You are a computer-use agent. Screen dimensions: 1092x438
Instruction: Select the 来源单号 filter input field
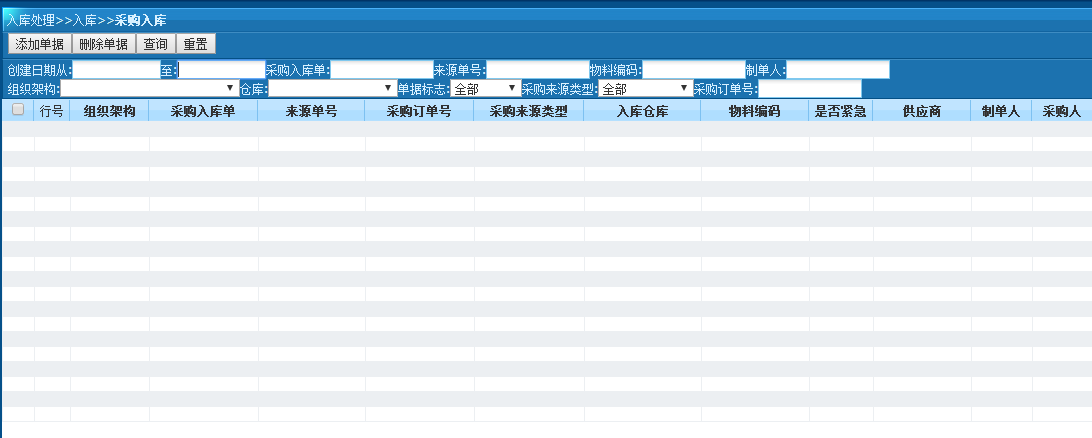(x=538, y=70)
